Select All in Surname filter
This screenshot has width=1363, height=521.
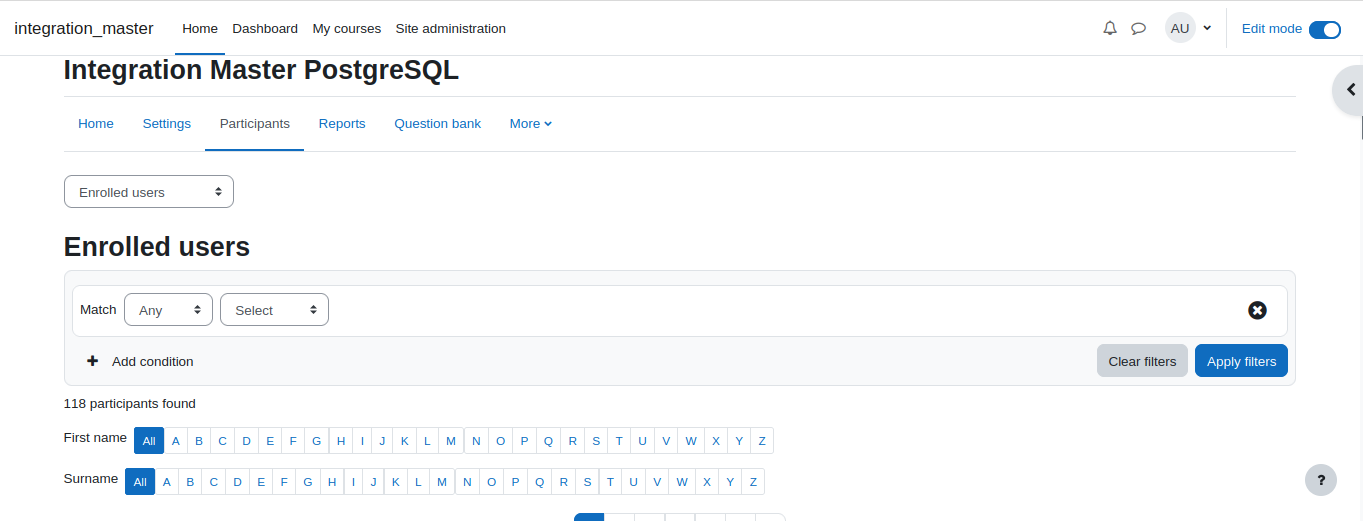(x=140, y=482)
